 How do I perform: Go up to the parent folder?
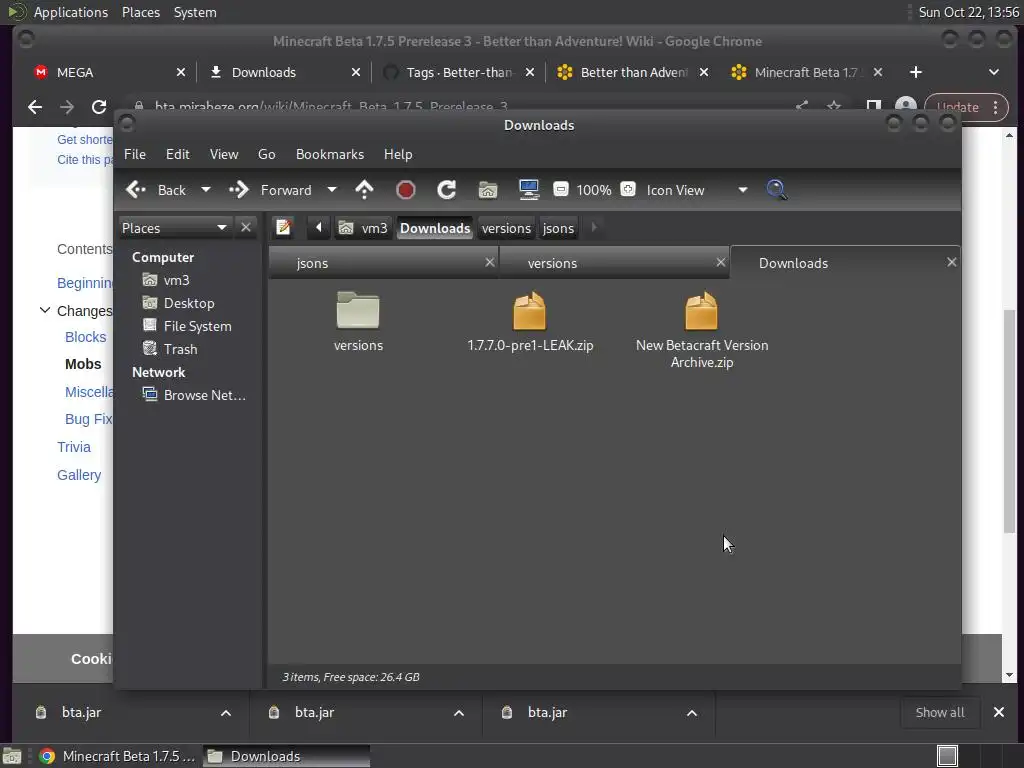click(364, 190)
